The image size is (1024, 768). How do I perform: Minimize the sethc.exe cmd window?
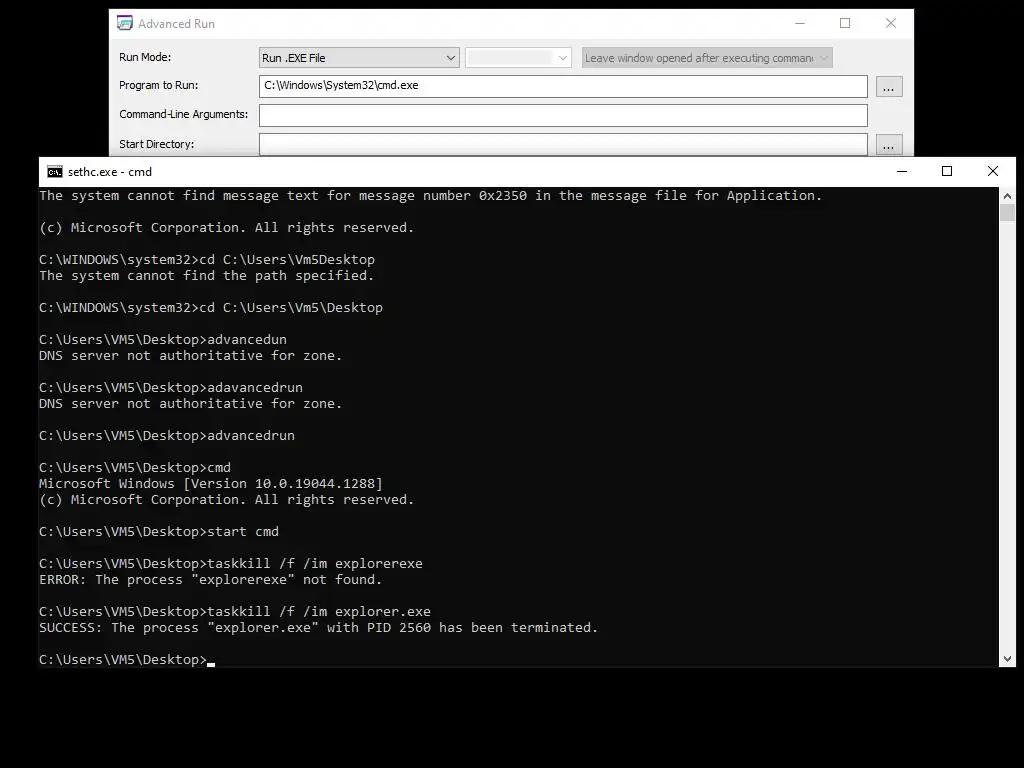click(902, 171)
